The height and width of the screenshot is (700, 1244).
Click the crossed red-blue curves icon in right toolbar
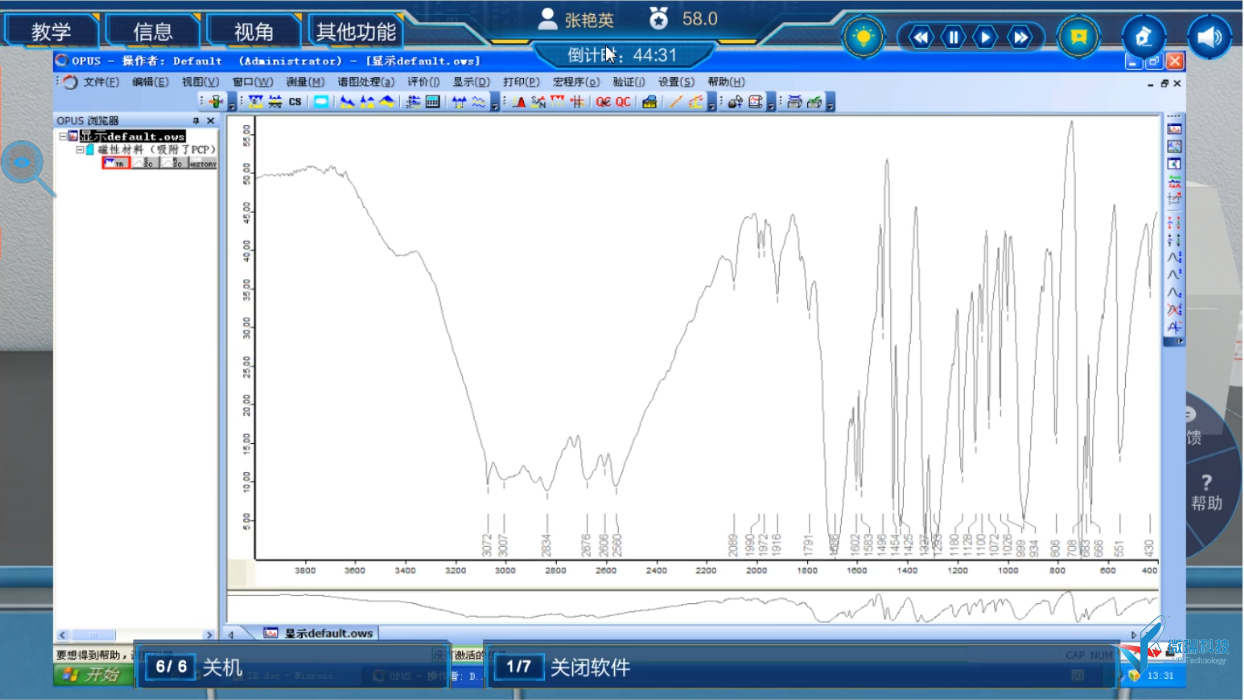click(1175, 309)
